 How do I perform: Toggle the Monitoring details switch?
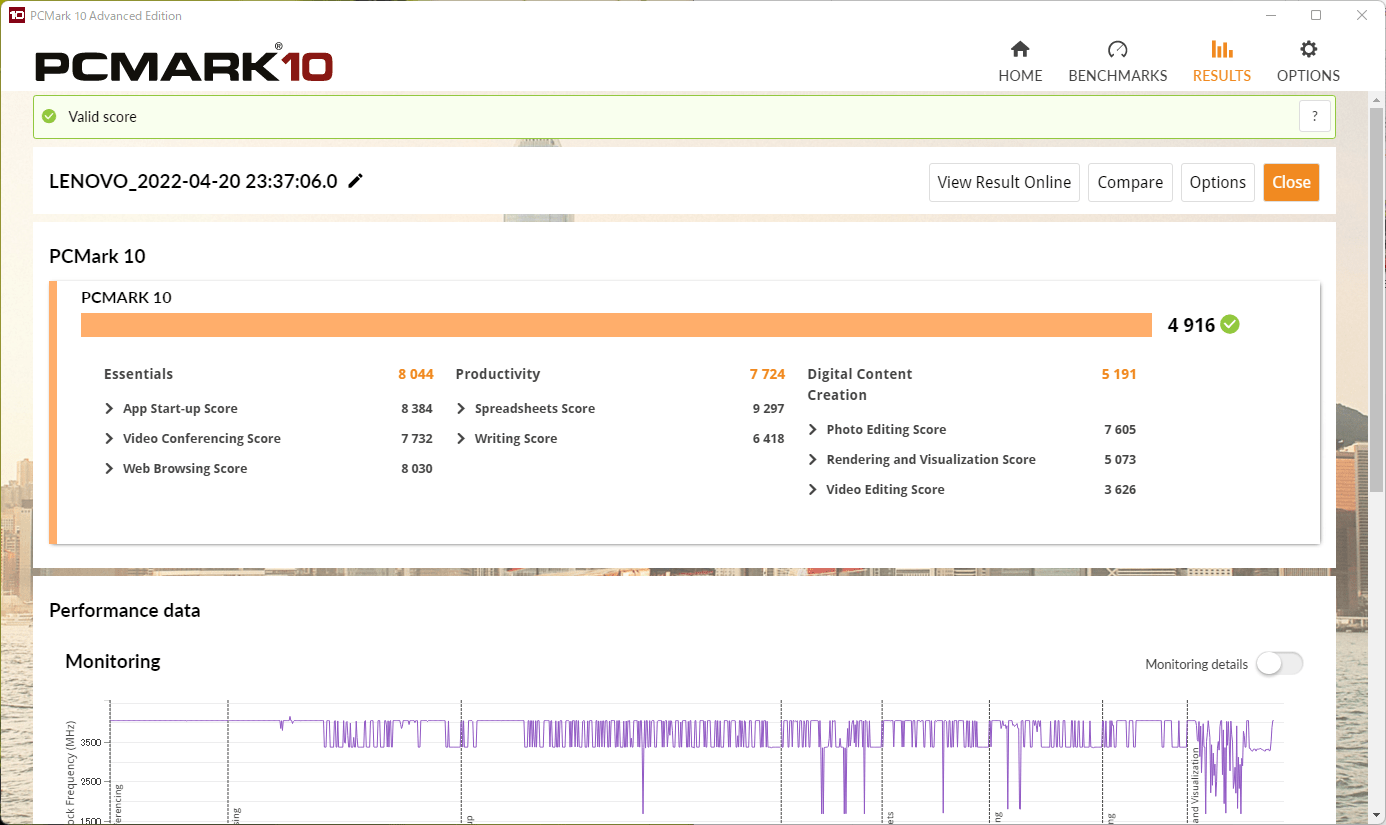click(1280, 664)
